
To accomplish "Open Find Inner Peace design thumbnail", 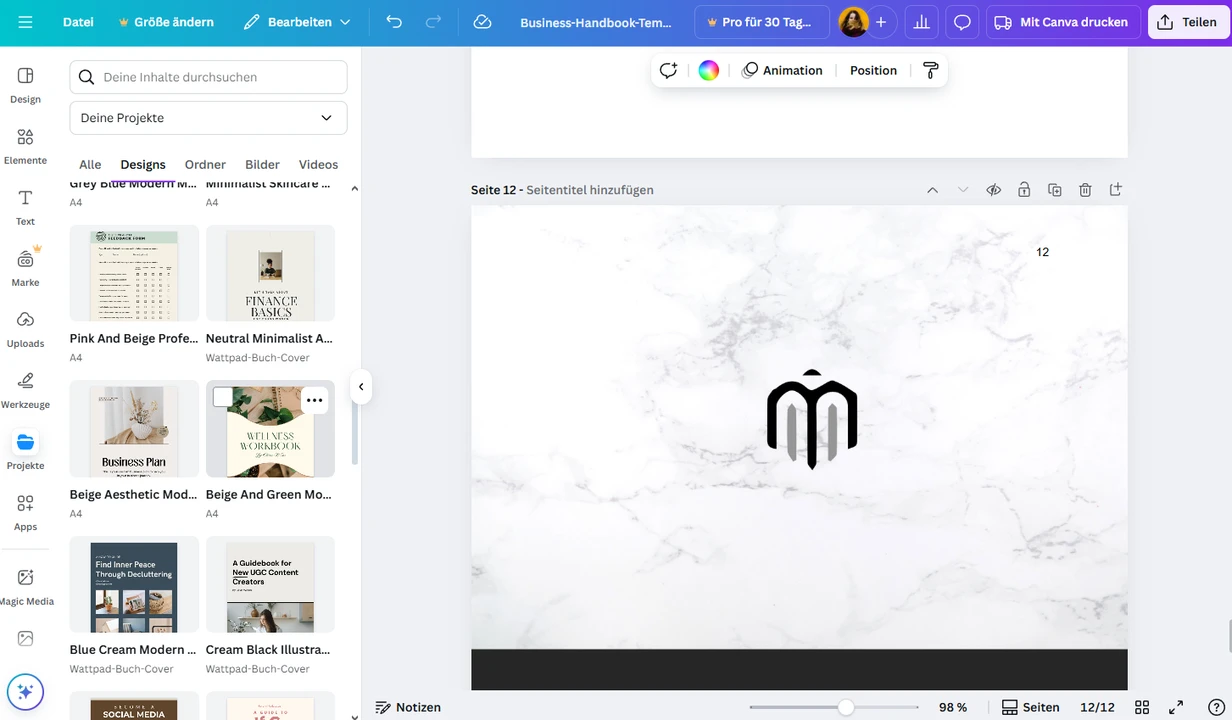I will pyautogui.click(x=134, y=585).
